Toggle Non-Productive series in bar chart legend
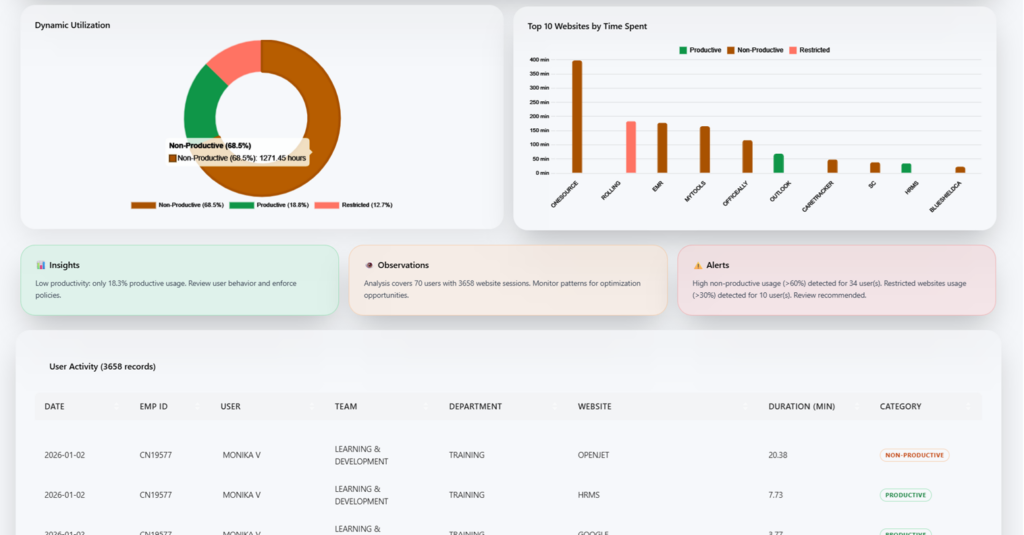The width and height of the screenshot is (1024, 535). (x=755, y=50)
